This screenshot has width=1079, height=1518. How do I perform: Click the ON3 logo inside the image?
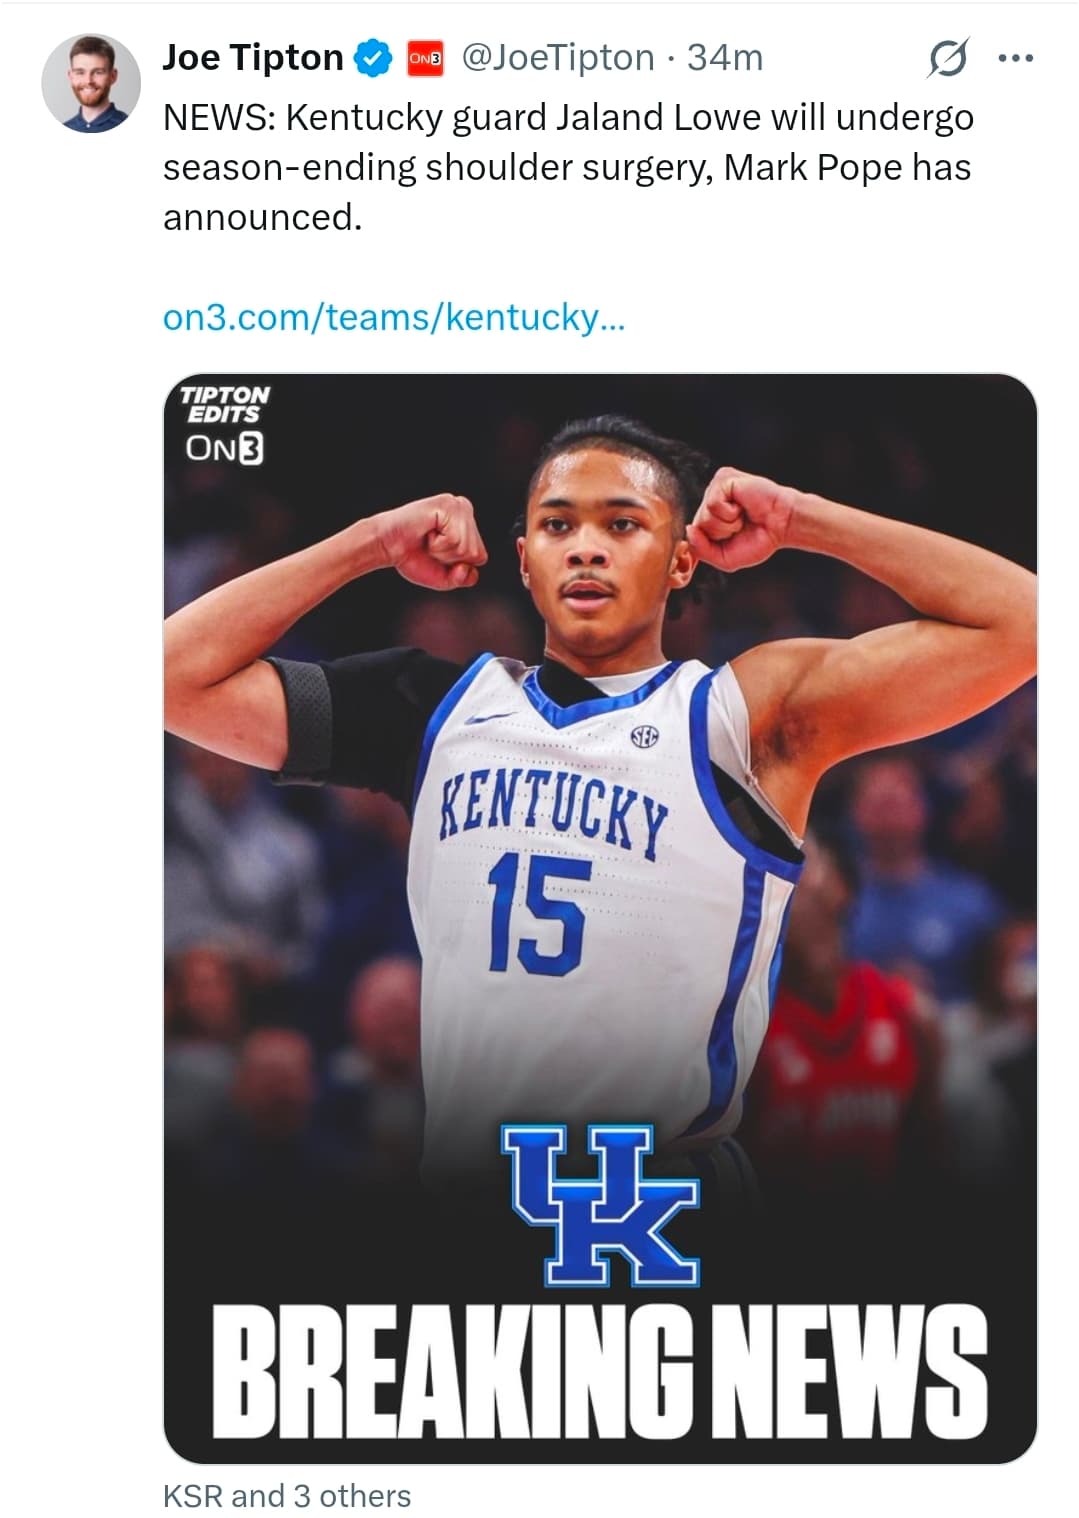tap(225, 449)
